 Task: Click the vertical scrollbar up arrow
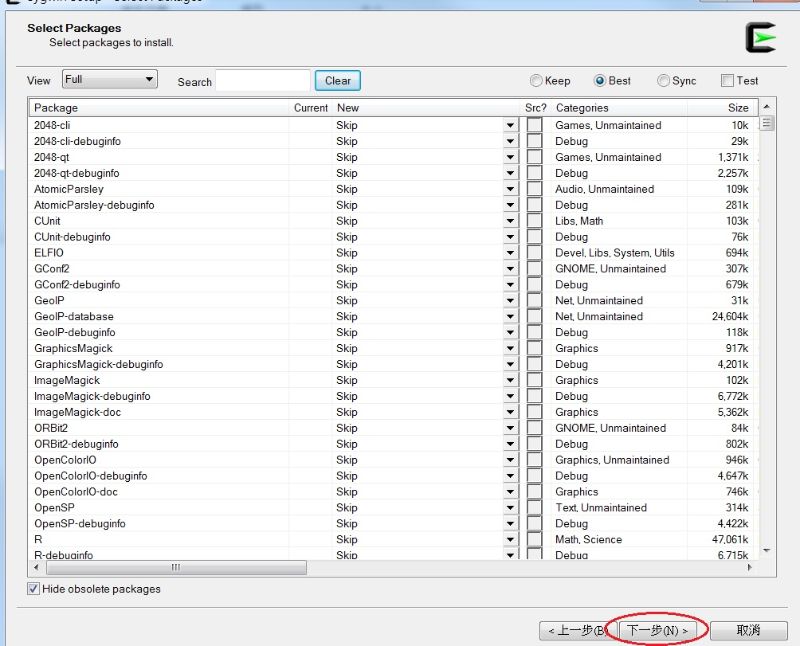[766, 107]
